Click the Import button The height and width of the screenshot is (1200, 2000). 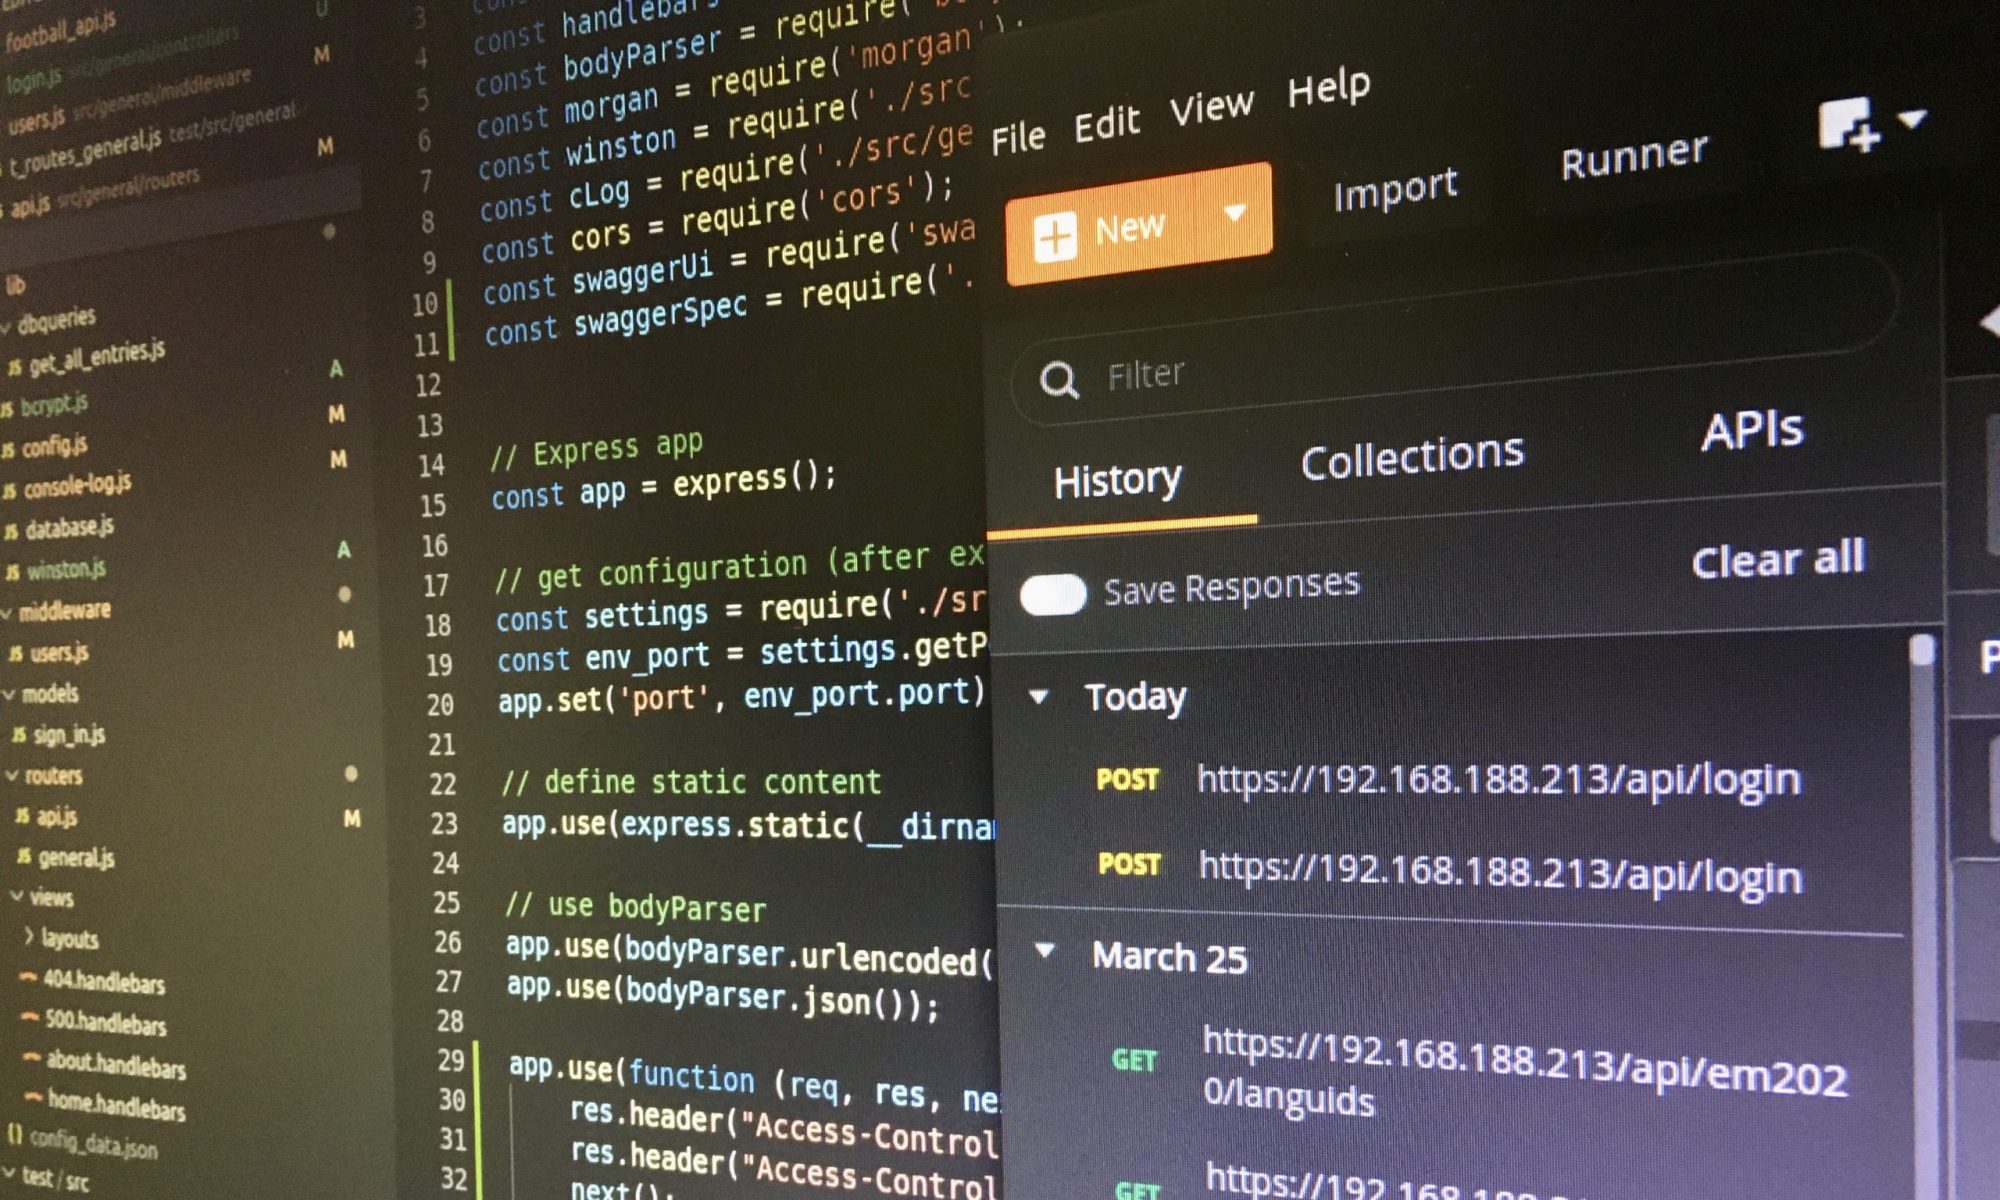1395,189
